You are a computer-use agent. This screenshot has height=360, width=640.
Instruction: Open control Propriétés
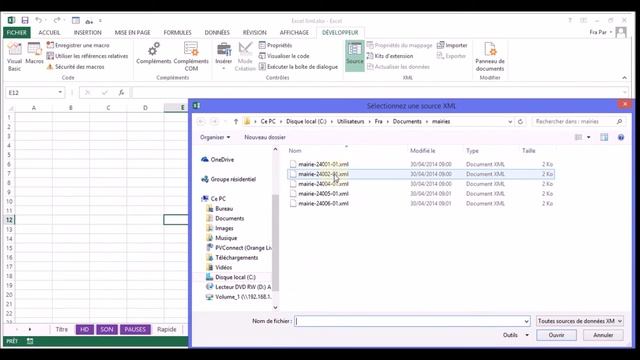(x=276, y=45)
